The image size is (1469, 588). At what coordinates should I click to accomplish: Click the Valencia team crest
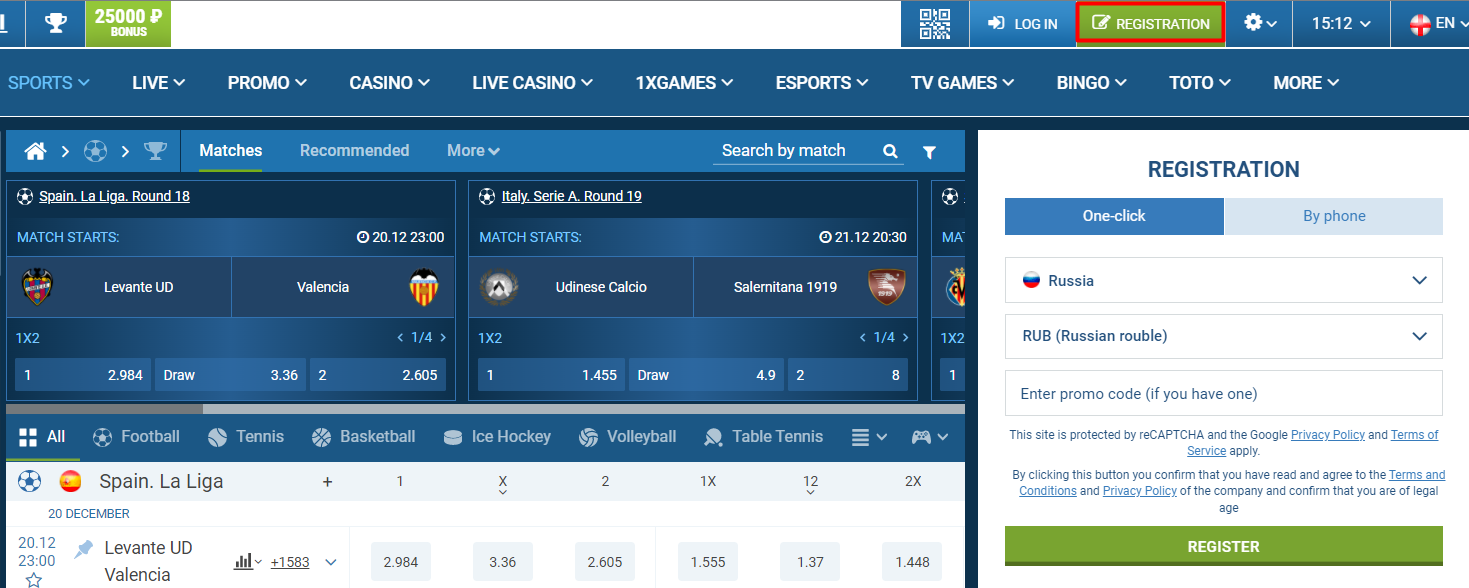[x=424, y=287]
